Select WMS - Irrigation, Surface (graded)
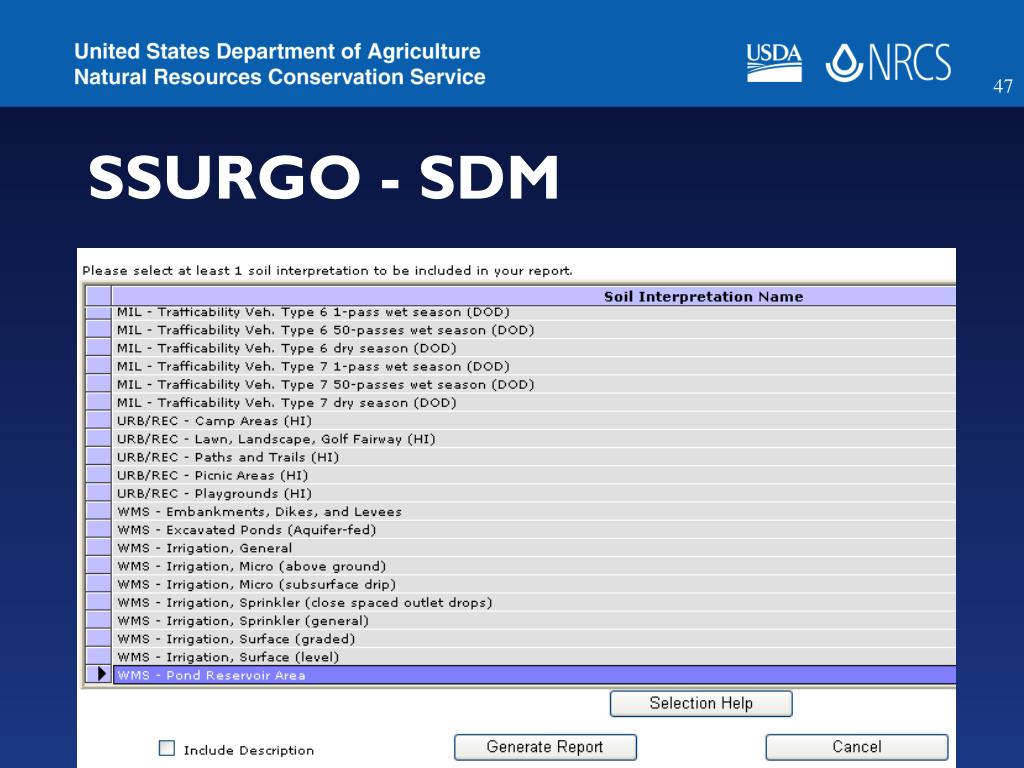1024x768 pixels. pos(534,639)
